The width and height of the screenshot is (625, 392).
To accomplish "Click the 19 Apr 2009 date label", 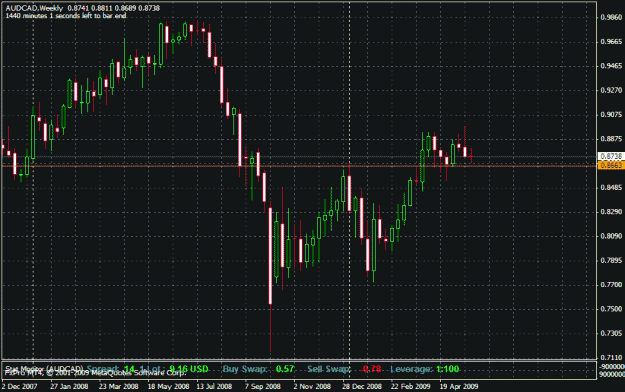I will [459, 386].
